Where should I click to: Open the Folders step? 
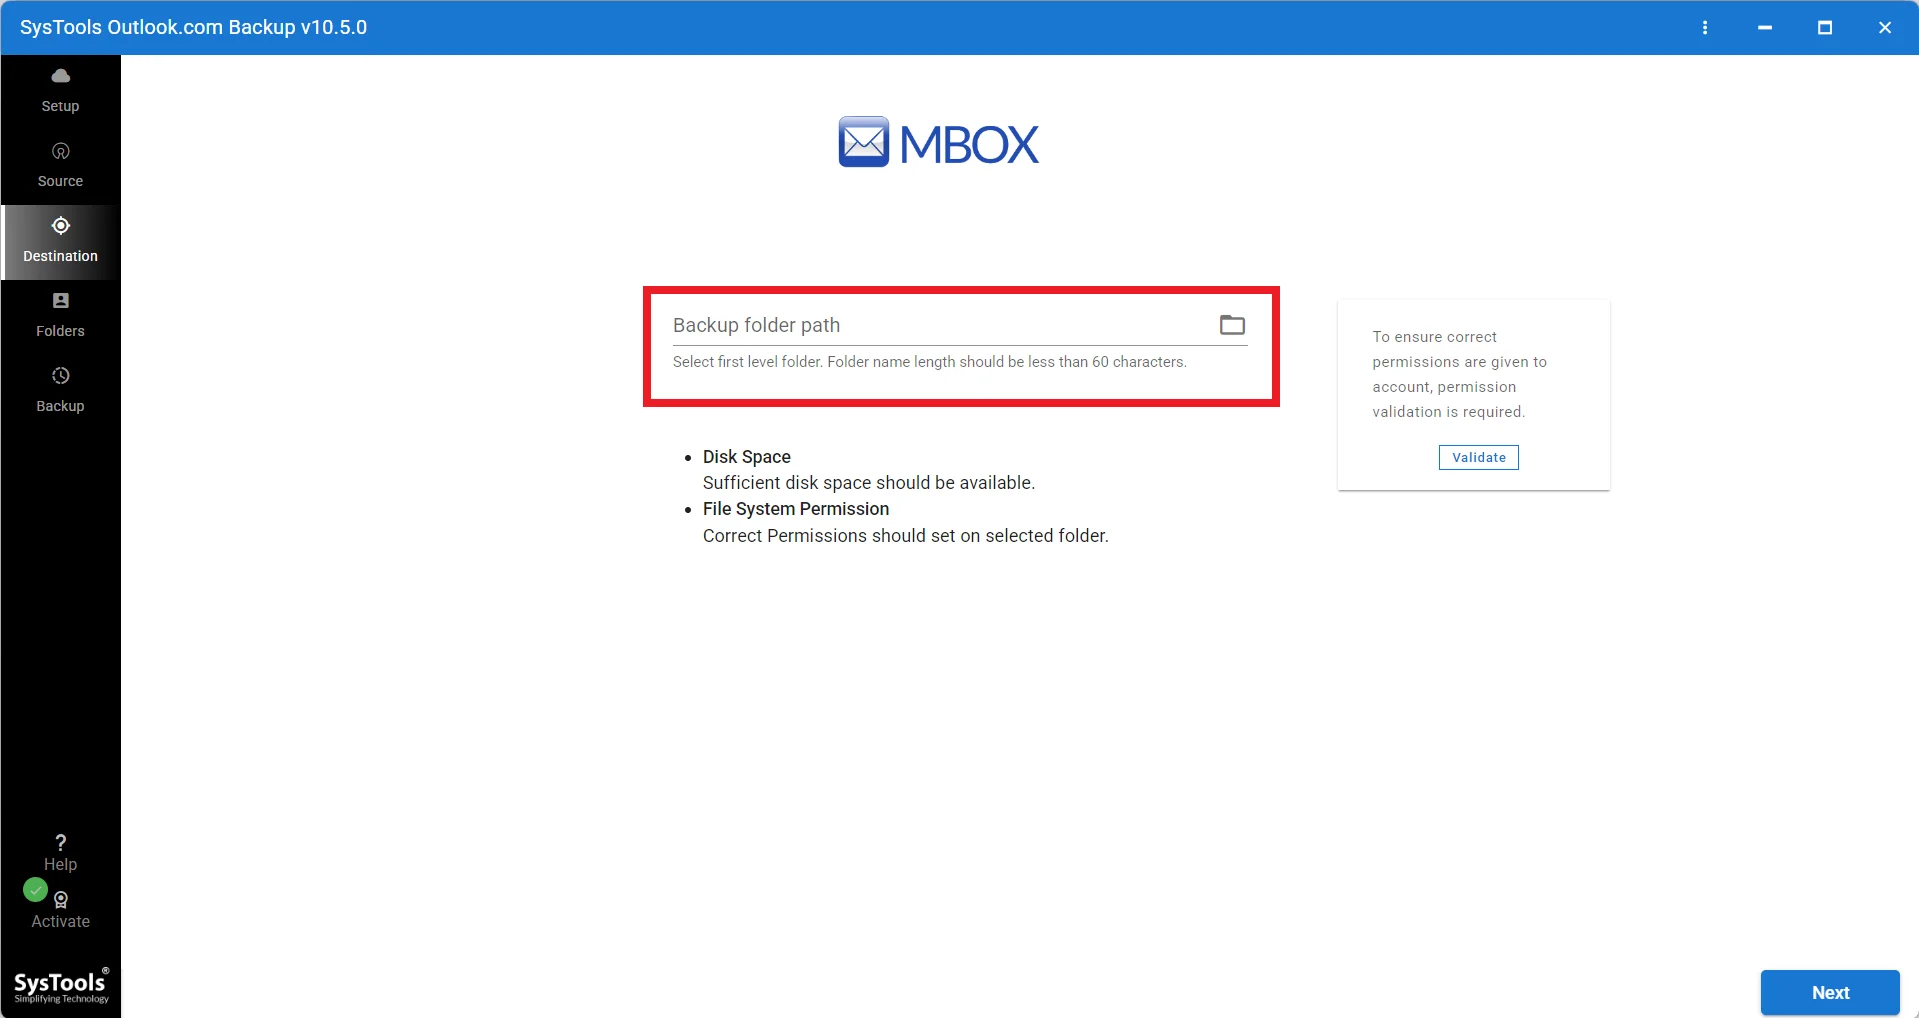click(60, 316)
